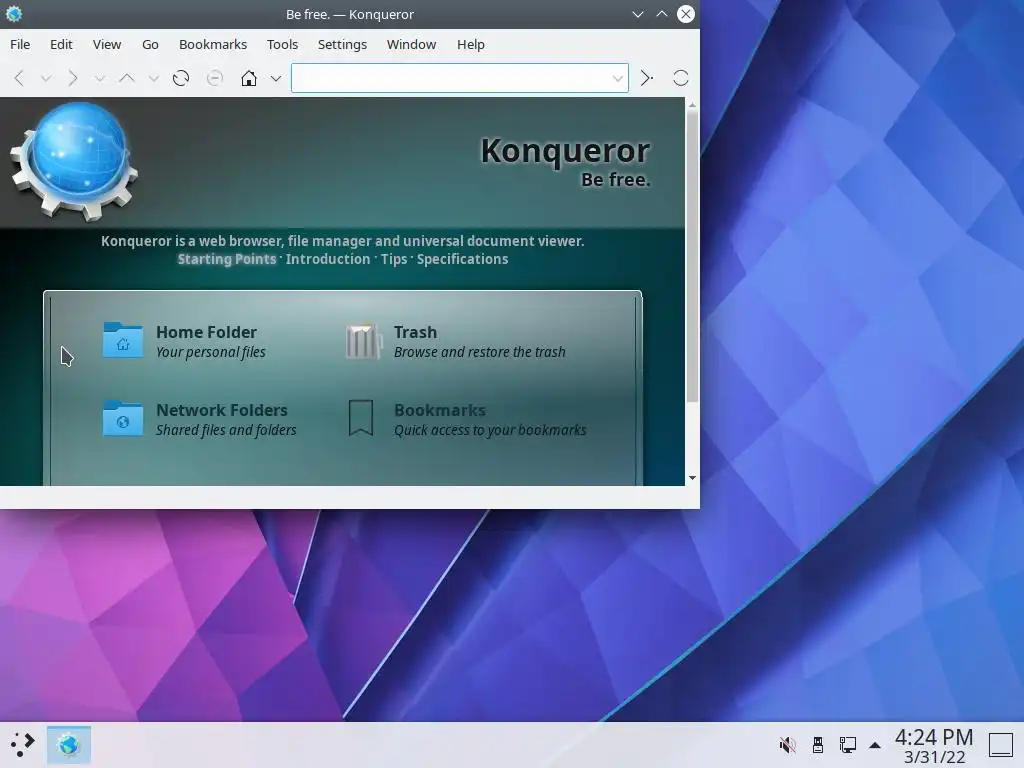Expand the Home button dropdown arrow
This screenshot has width=1024, height=768.
[x=276, y=79]
